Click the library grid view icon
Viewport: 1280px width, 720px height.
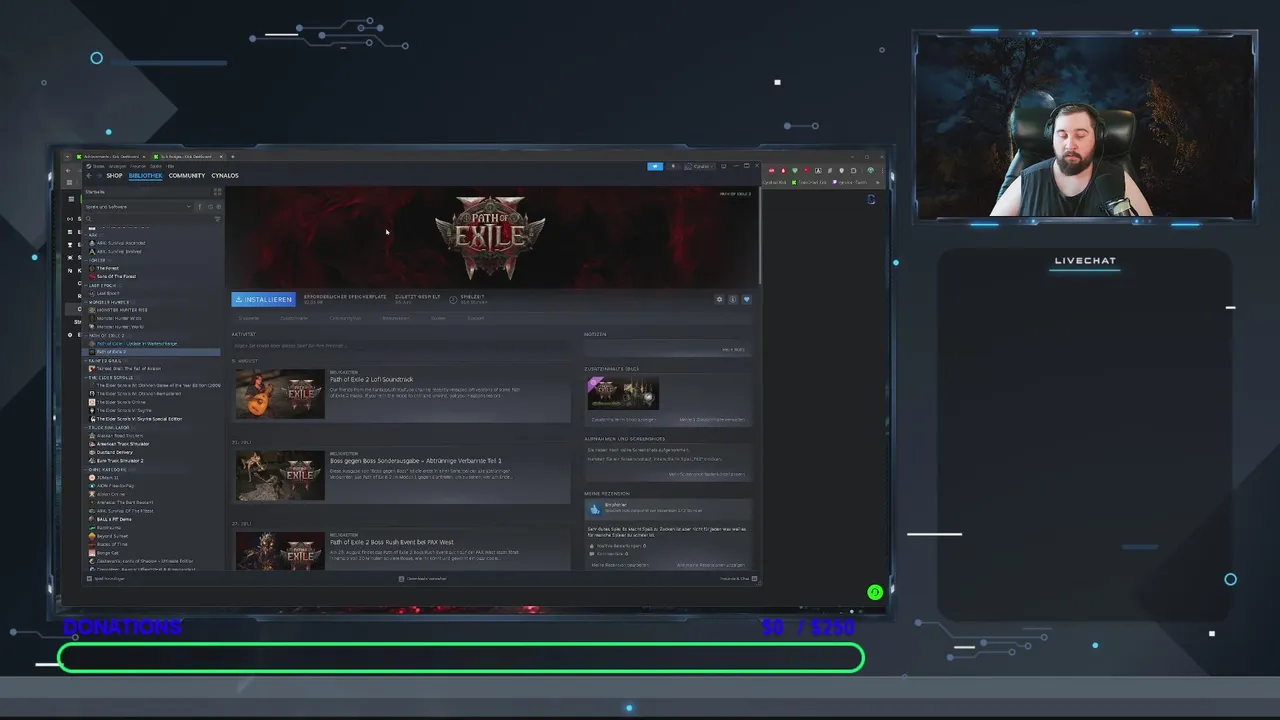(217, 191)
